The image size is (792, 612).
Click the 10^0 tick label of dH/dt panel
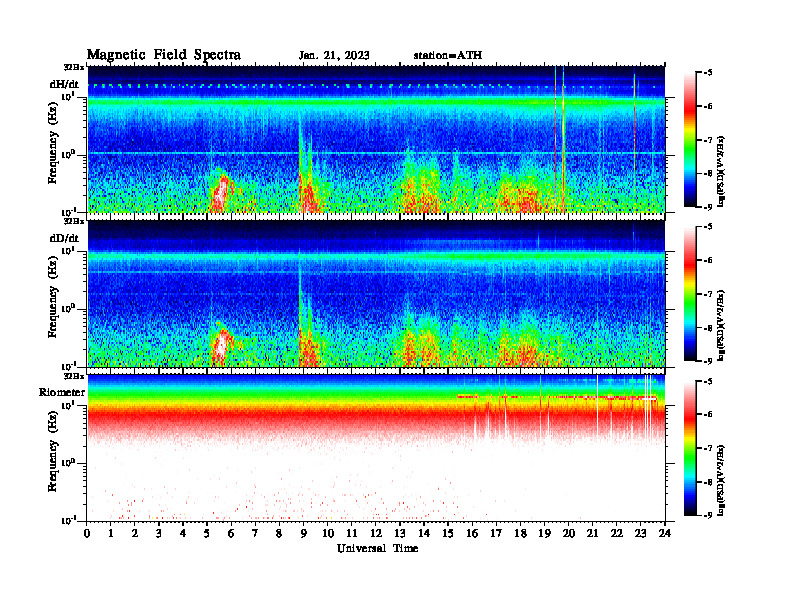tap(68, 154)
